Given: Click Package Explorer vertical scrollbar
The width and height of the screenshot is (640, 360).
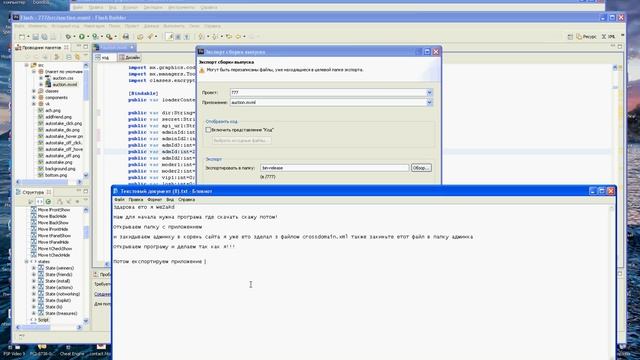Looking at the screenshot, I should [86, 120].
